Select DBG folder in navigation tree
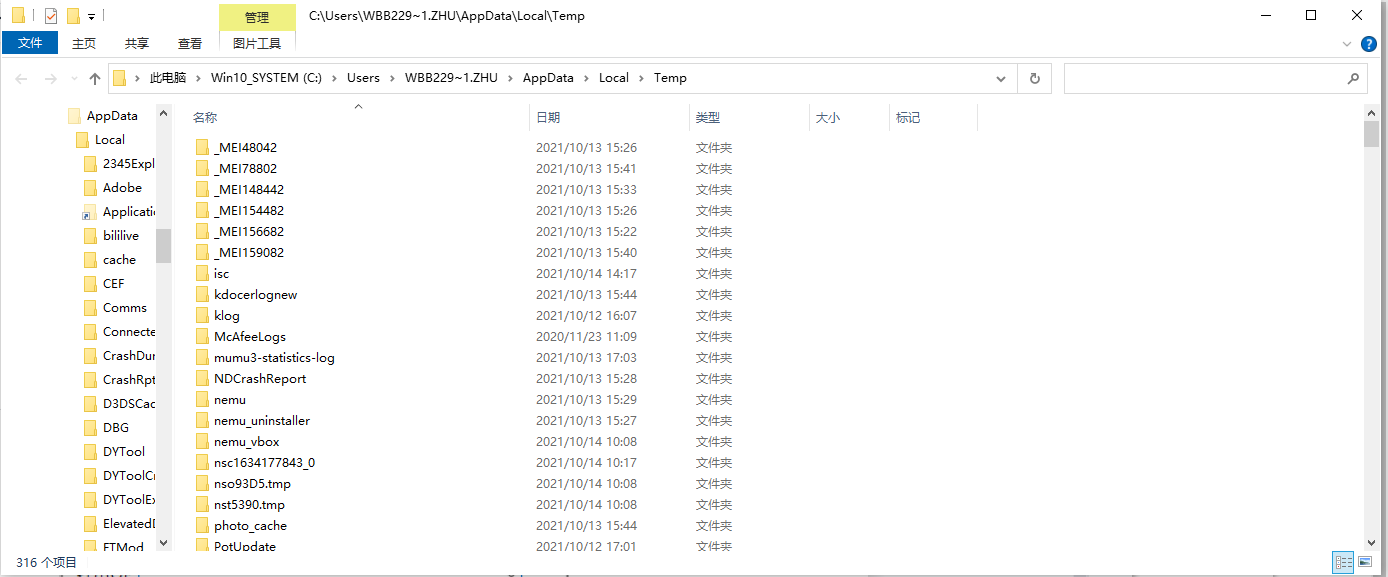 point(116,428)
